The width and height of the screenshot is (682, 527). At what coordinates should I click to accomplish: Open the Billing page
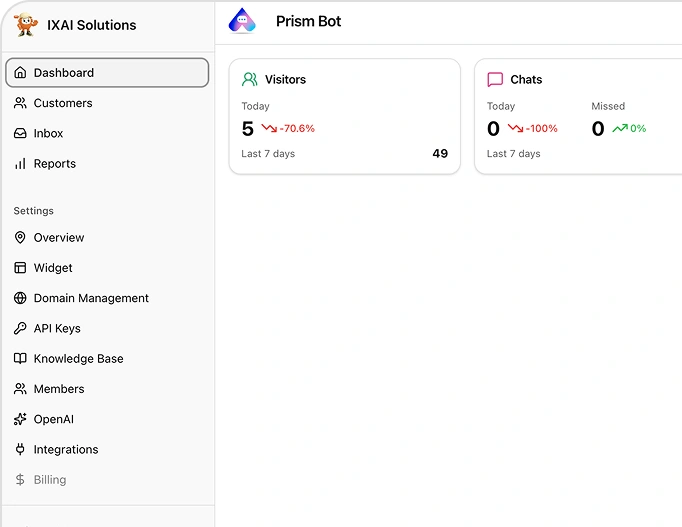(x=107, y=479)
